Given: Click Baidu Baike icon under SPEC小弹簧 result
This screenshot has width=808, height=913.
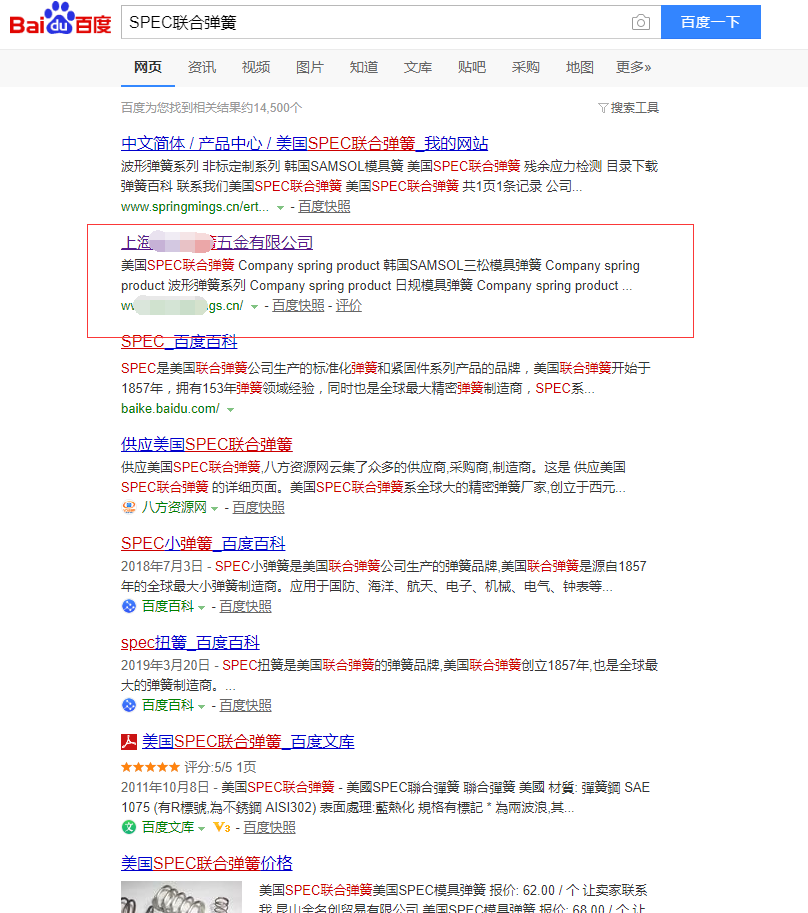Looking at the screenshot, I should tap(129, 606).
